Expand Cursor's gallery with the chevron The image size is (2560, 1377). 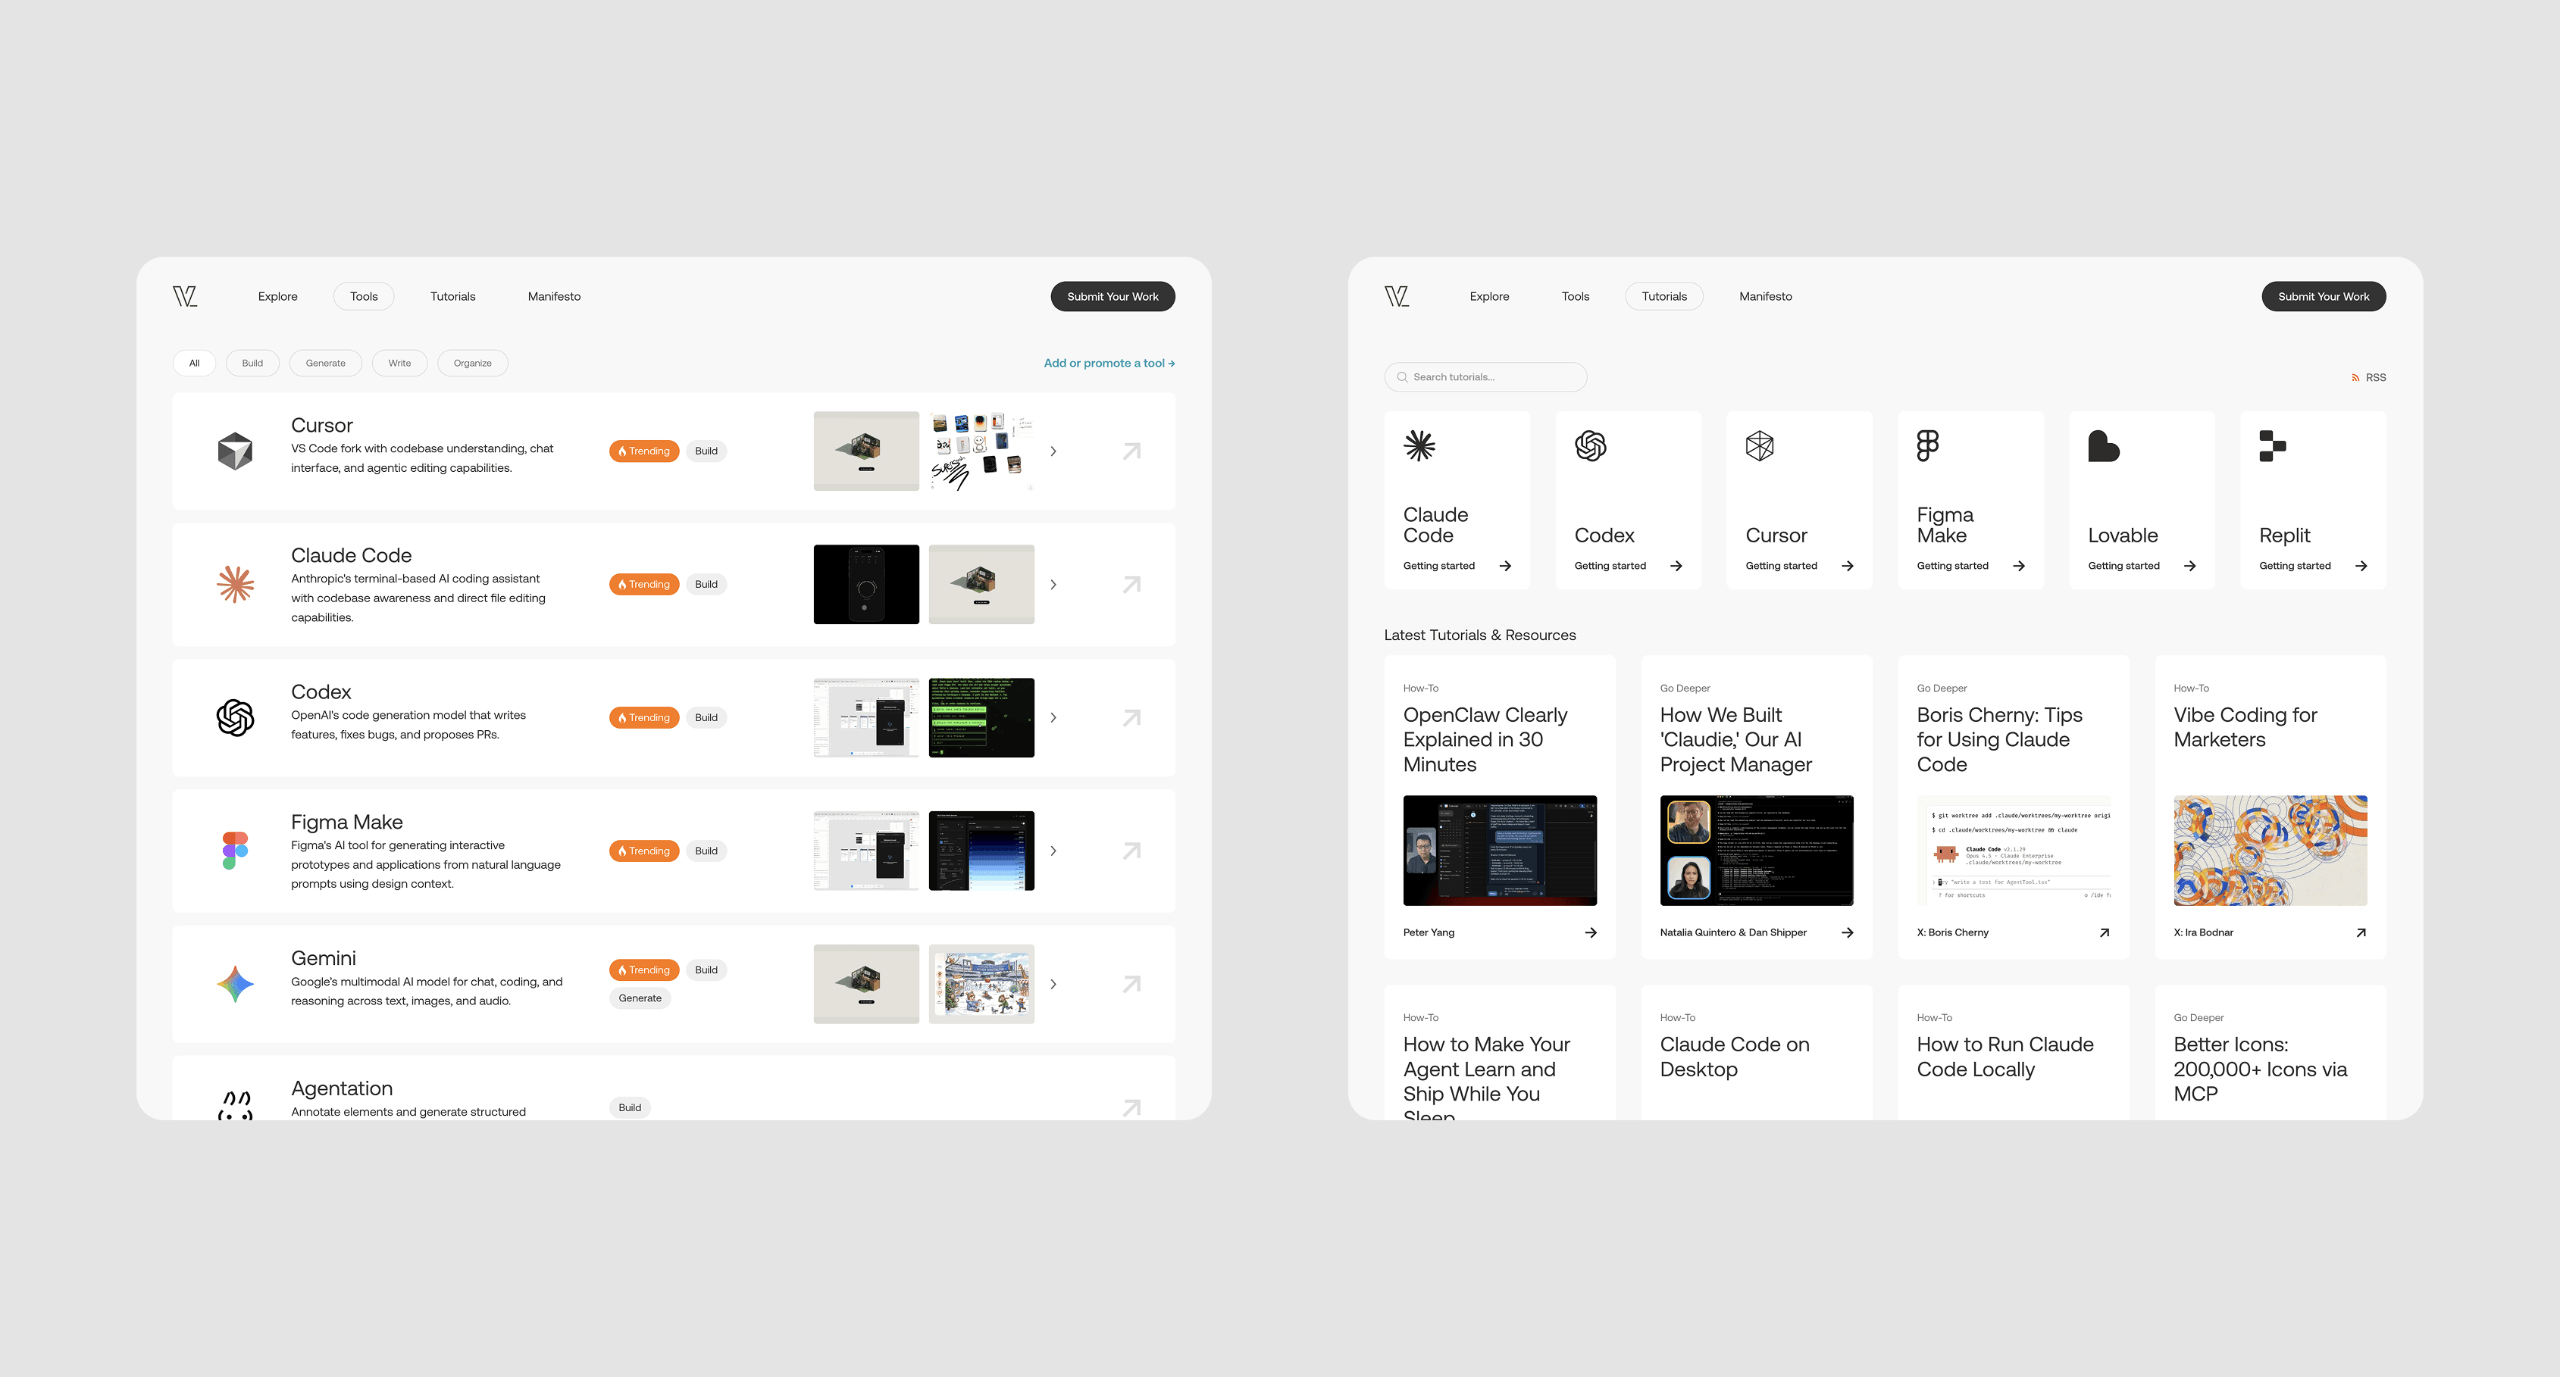pos(1053,451)
